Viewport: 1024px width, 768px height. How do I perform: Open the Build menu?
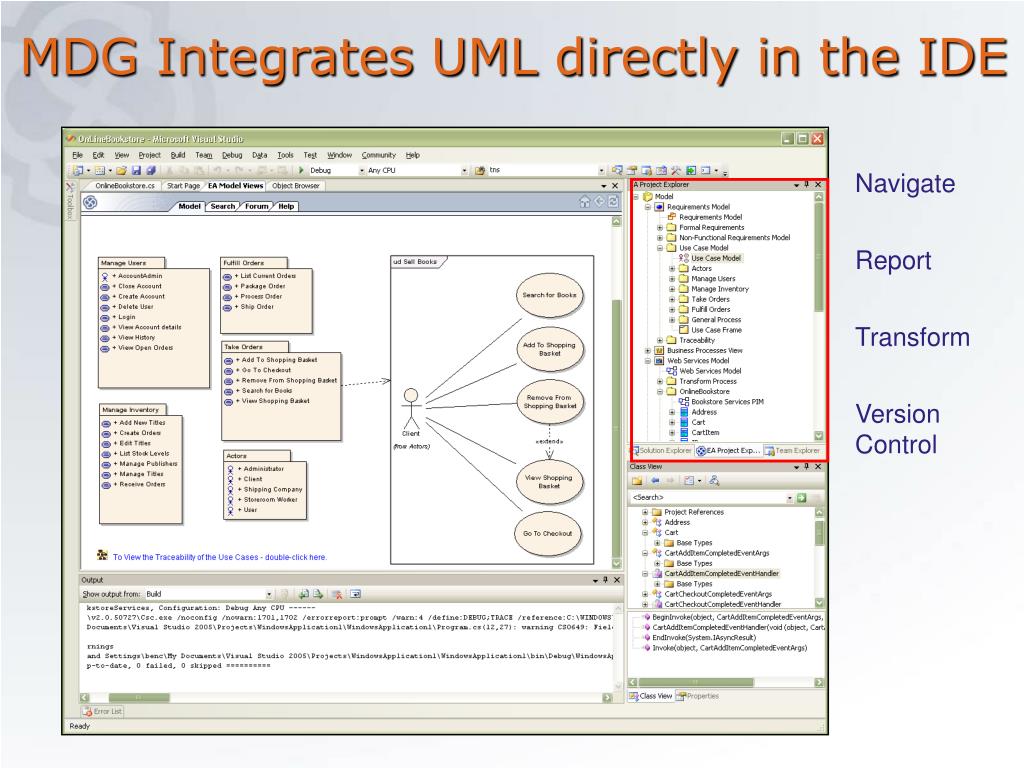[x=178, y=155]
